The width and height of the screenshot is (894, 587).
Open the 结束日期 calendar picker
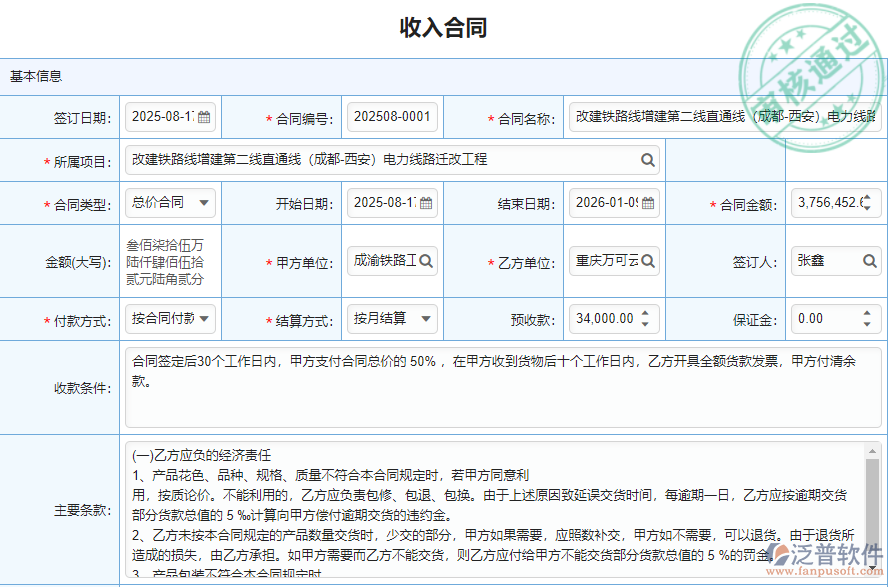[x=647, y=203]
